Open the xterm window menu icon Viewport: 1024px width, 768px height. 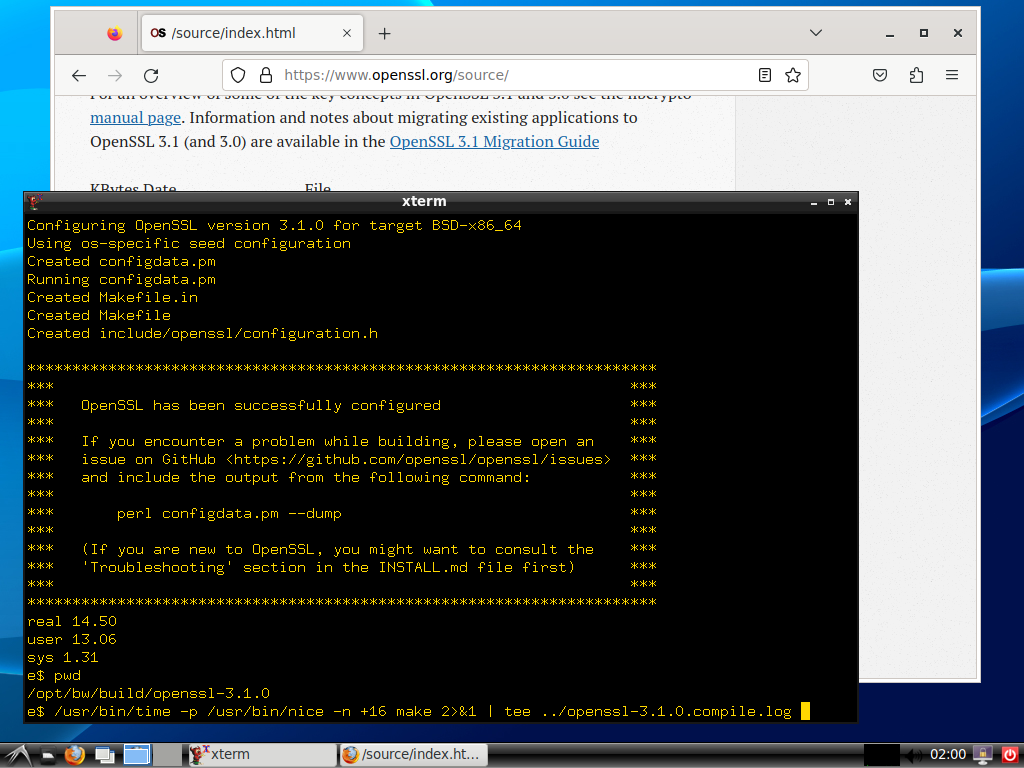click(34, 201)
